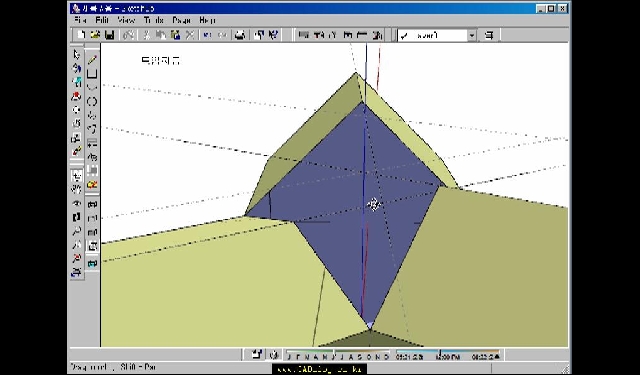Toggle the sun settings button beside shadows
The height and width of the screenshot is (375, 640).
274,355
